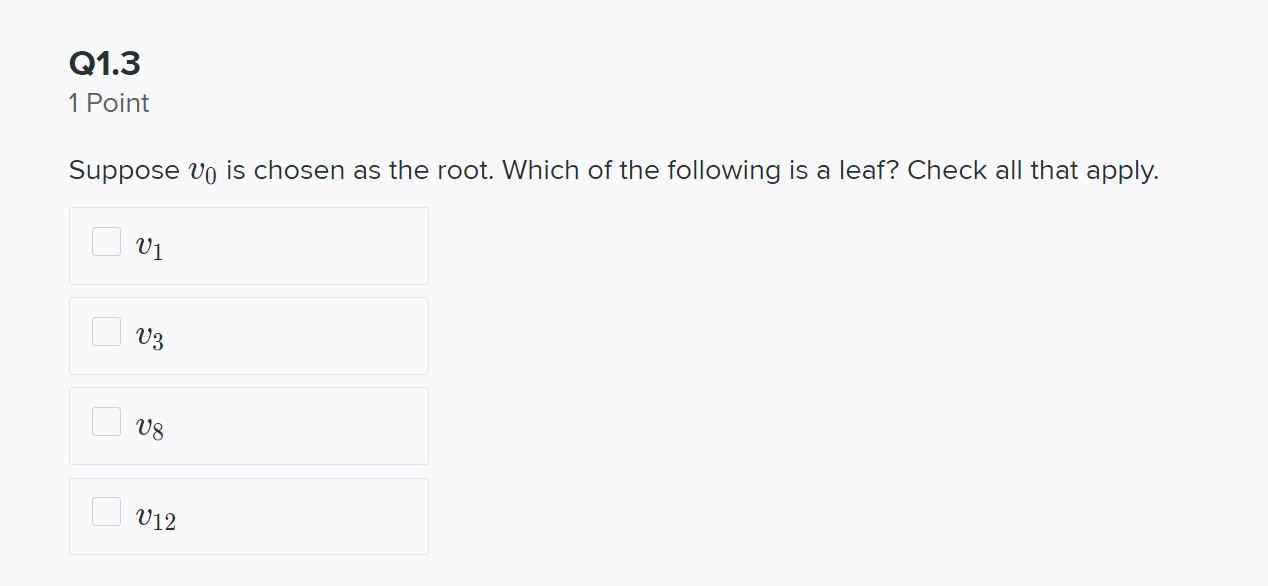Enable the second answer choice v3
This screenshot has width=1268, height=586.
(x=105, y=331)
